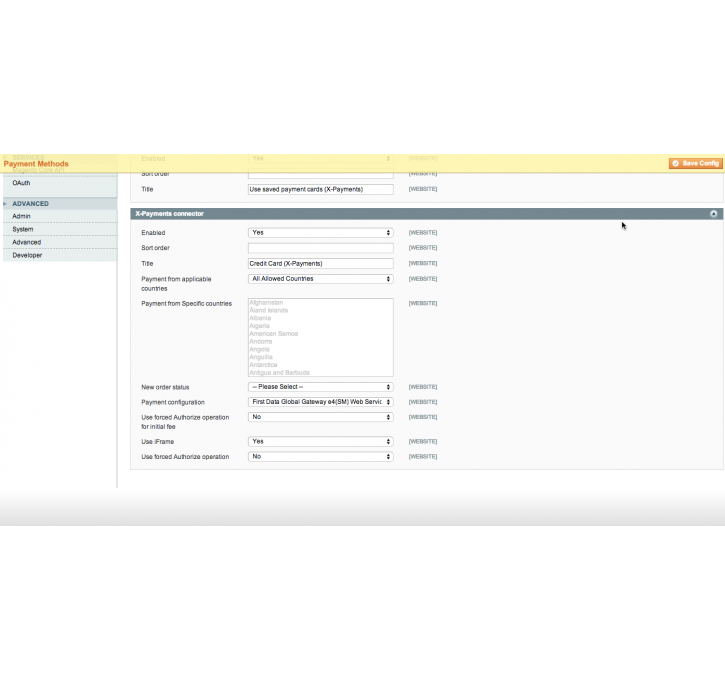Select Antarctica in the countries list
725x680 pixels.
pos(264,365)
